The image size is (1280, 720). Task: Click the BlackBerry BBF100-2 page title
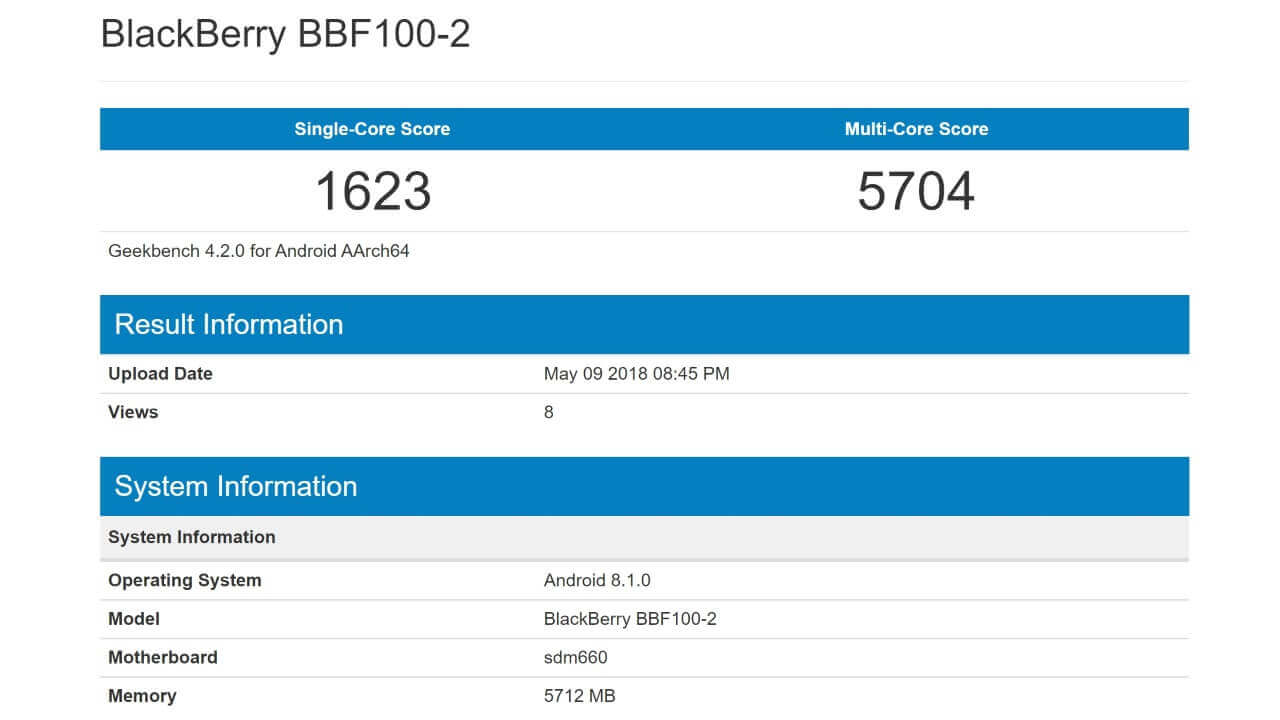285,34
